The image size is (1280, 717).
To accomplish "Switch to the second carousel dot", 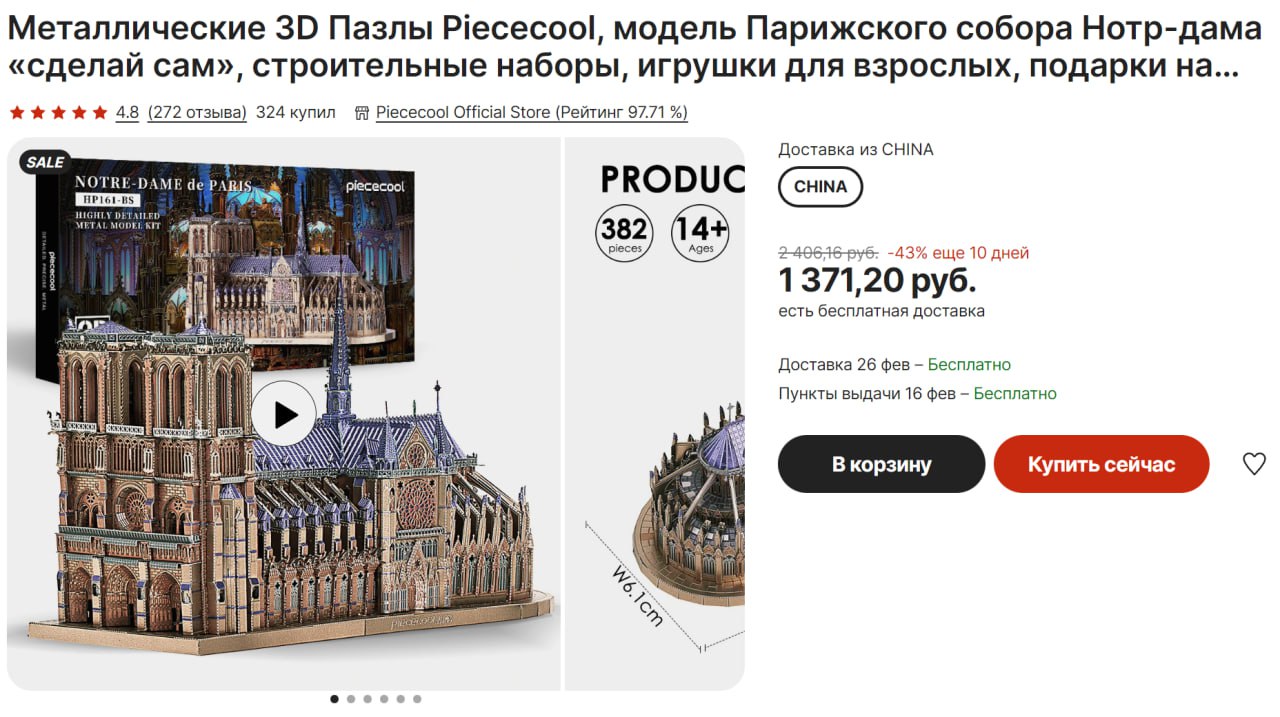I will point(351,699).
